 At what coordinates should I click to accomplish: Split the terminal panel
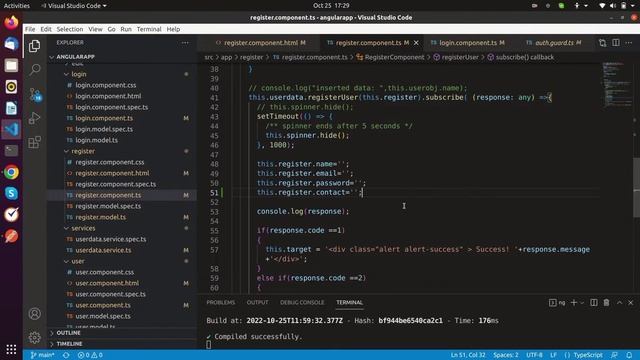pyautogui.click(x=594, y=302)
